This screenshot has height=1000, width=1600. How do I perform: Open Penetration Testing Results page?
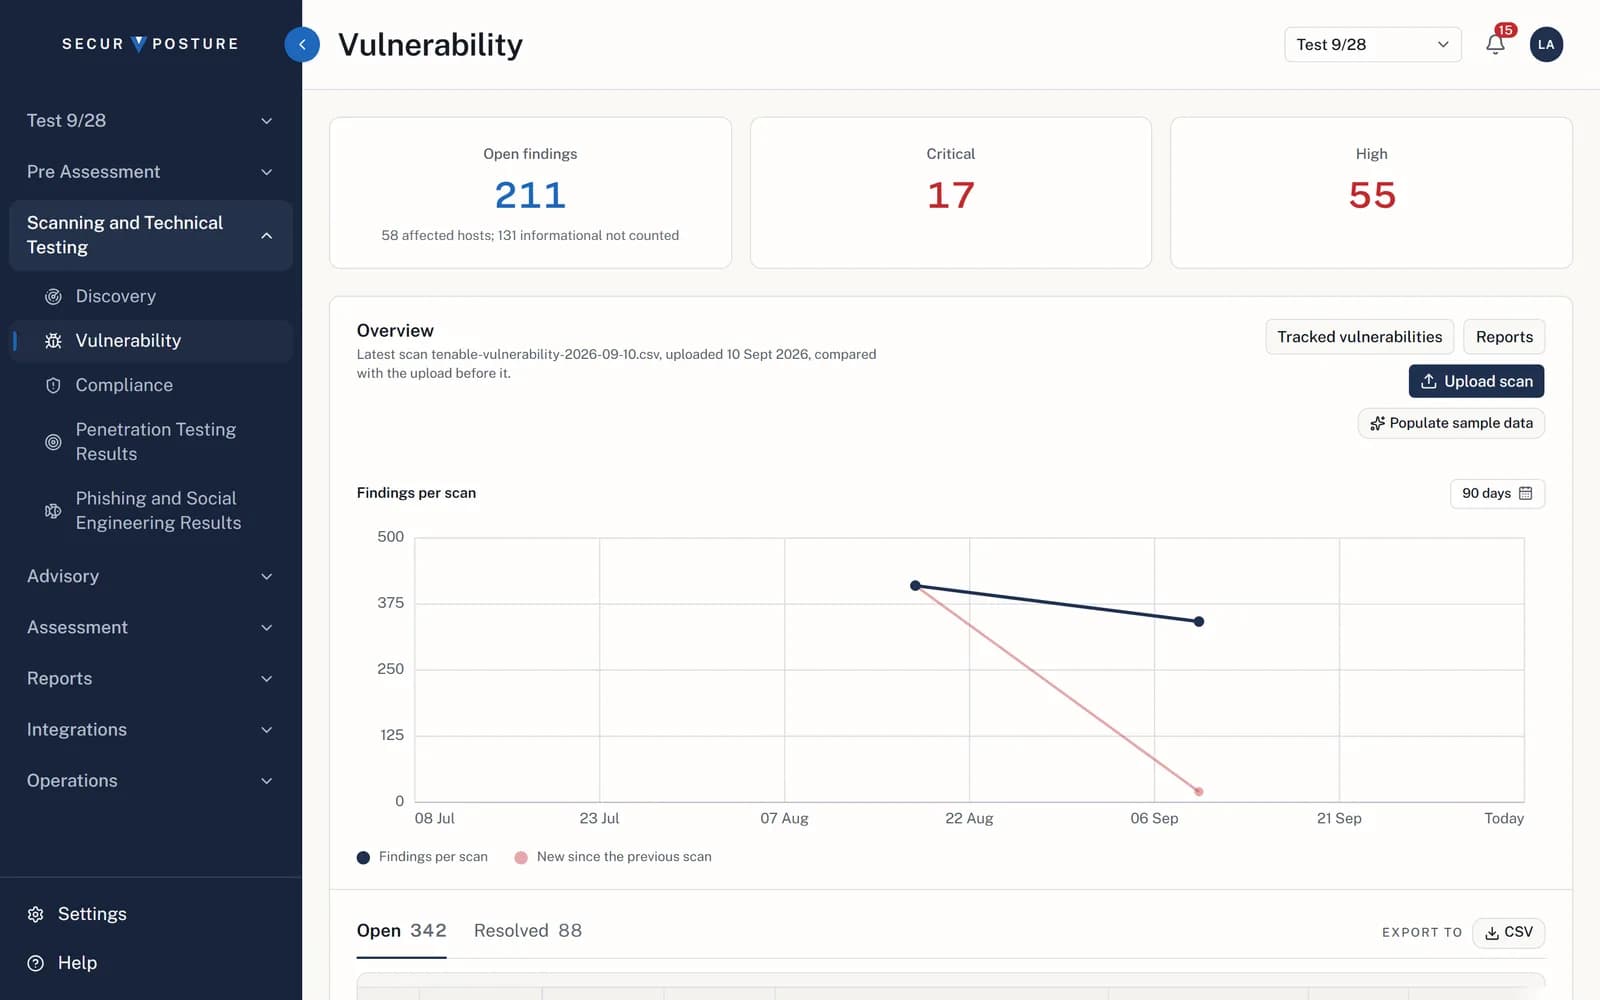150,442
